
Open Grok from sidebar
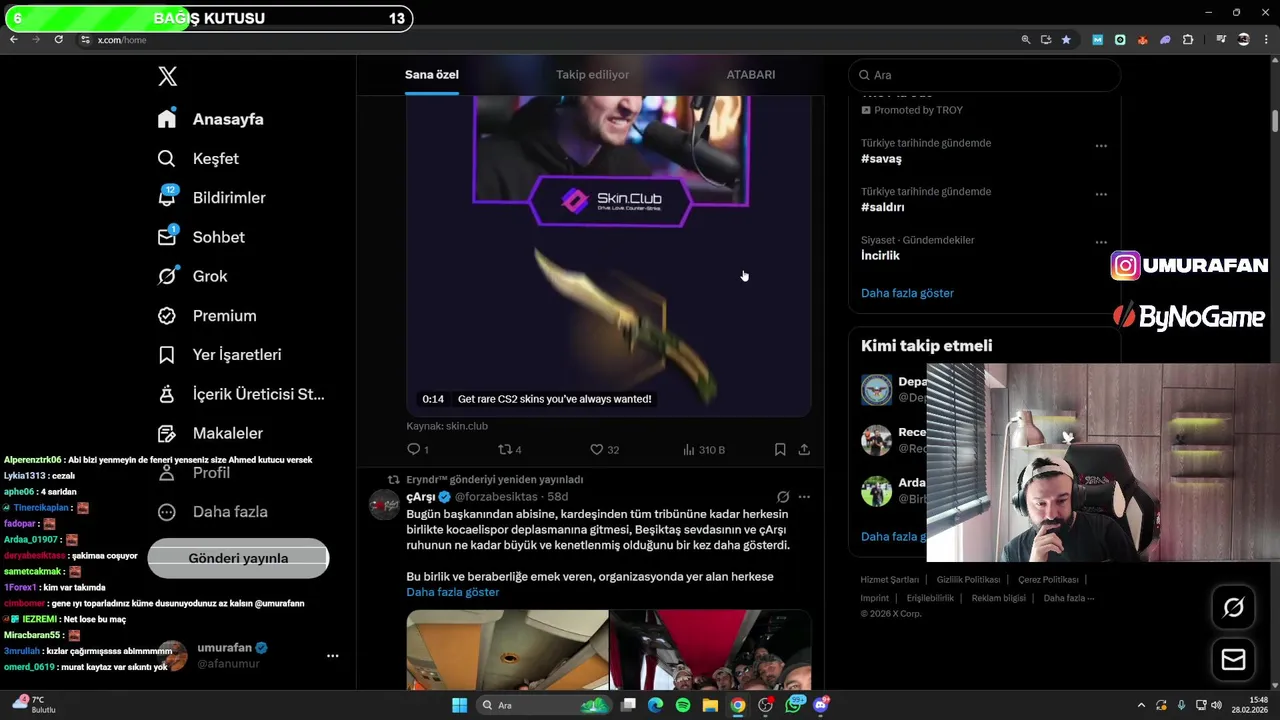[x=193, y=276]
